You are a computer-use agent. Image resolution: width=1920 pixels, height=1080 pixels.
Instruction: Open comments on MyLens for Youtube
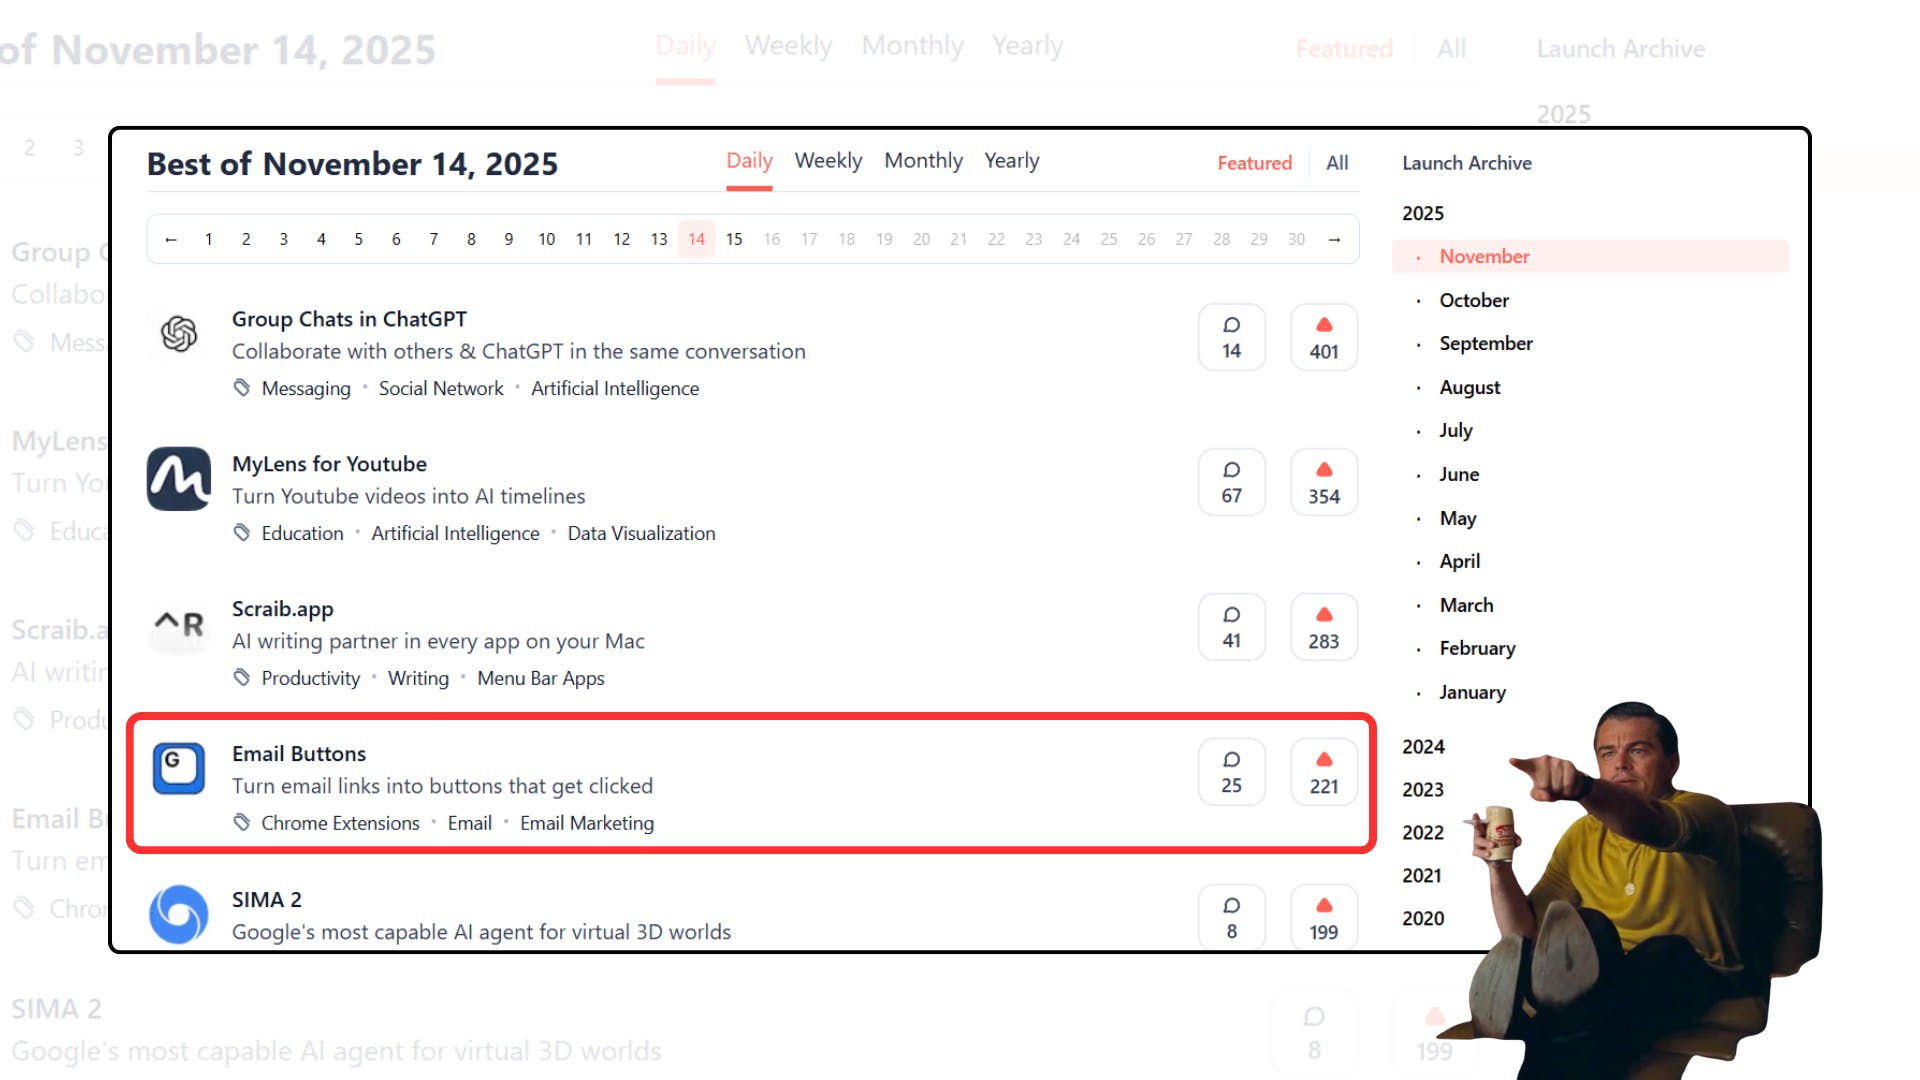(1231, 483)
